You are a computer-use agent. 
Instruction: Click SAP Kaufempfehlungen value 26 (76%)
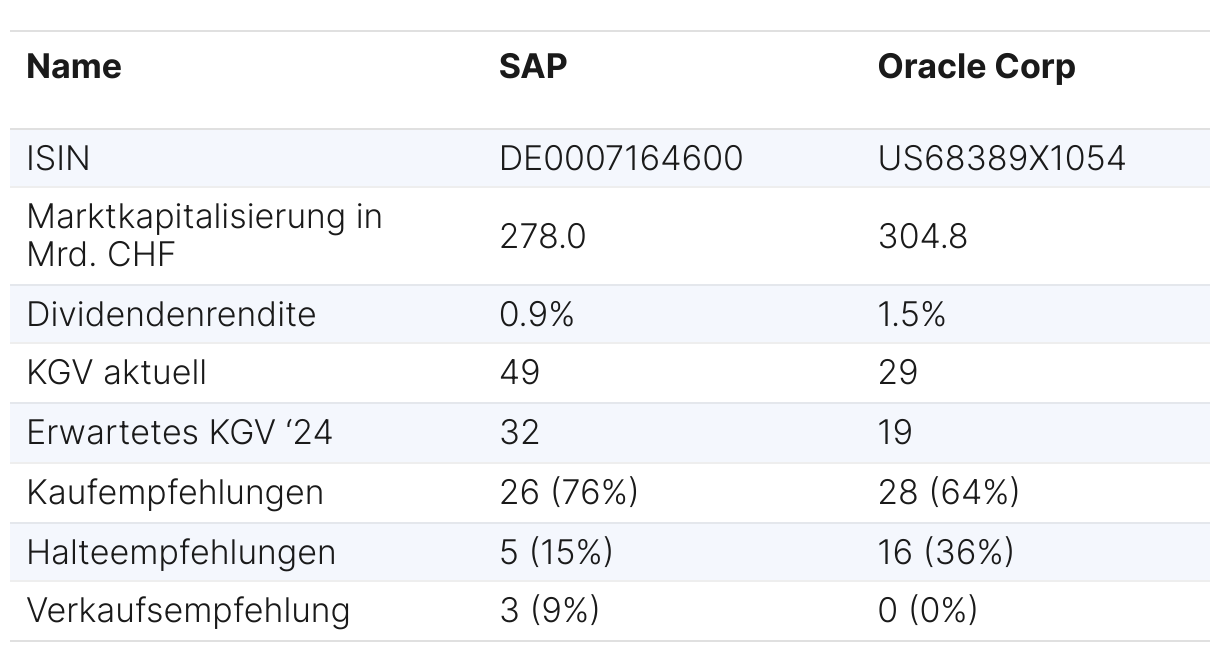pos(568,492)
